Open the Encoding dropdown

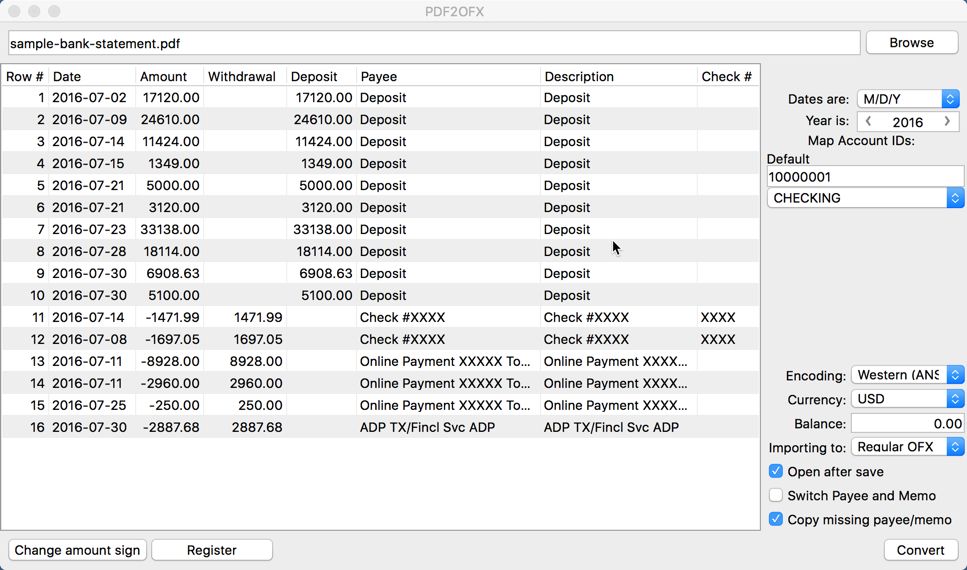[x=907, y=374]
